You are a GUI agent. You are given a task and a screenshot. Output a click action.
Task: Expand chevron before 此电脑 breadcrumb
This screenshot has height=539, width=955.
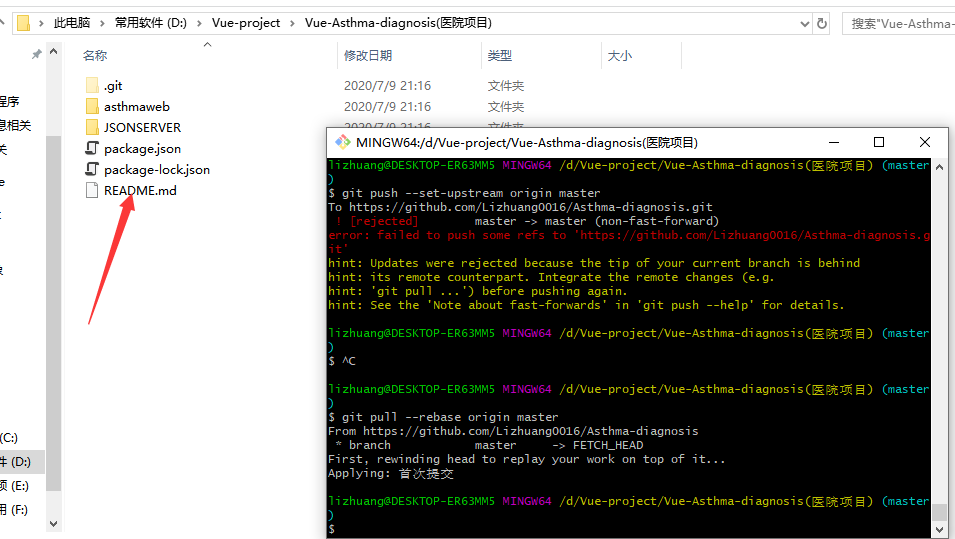[x=41, y=23]
